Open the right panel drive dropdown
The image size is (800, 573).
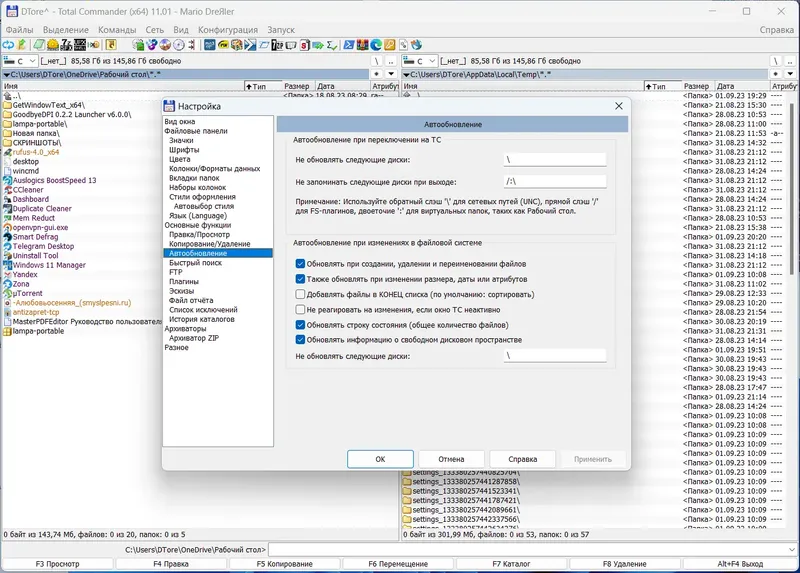click(419, 61)
